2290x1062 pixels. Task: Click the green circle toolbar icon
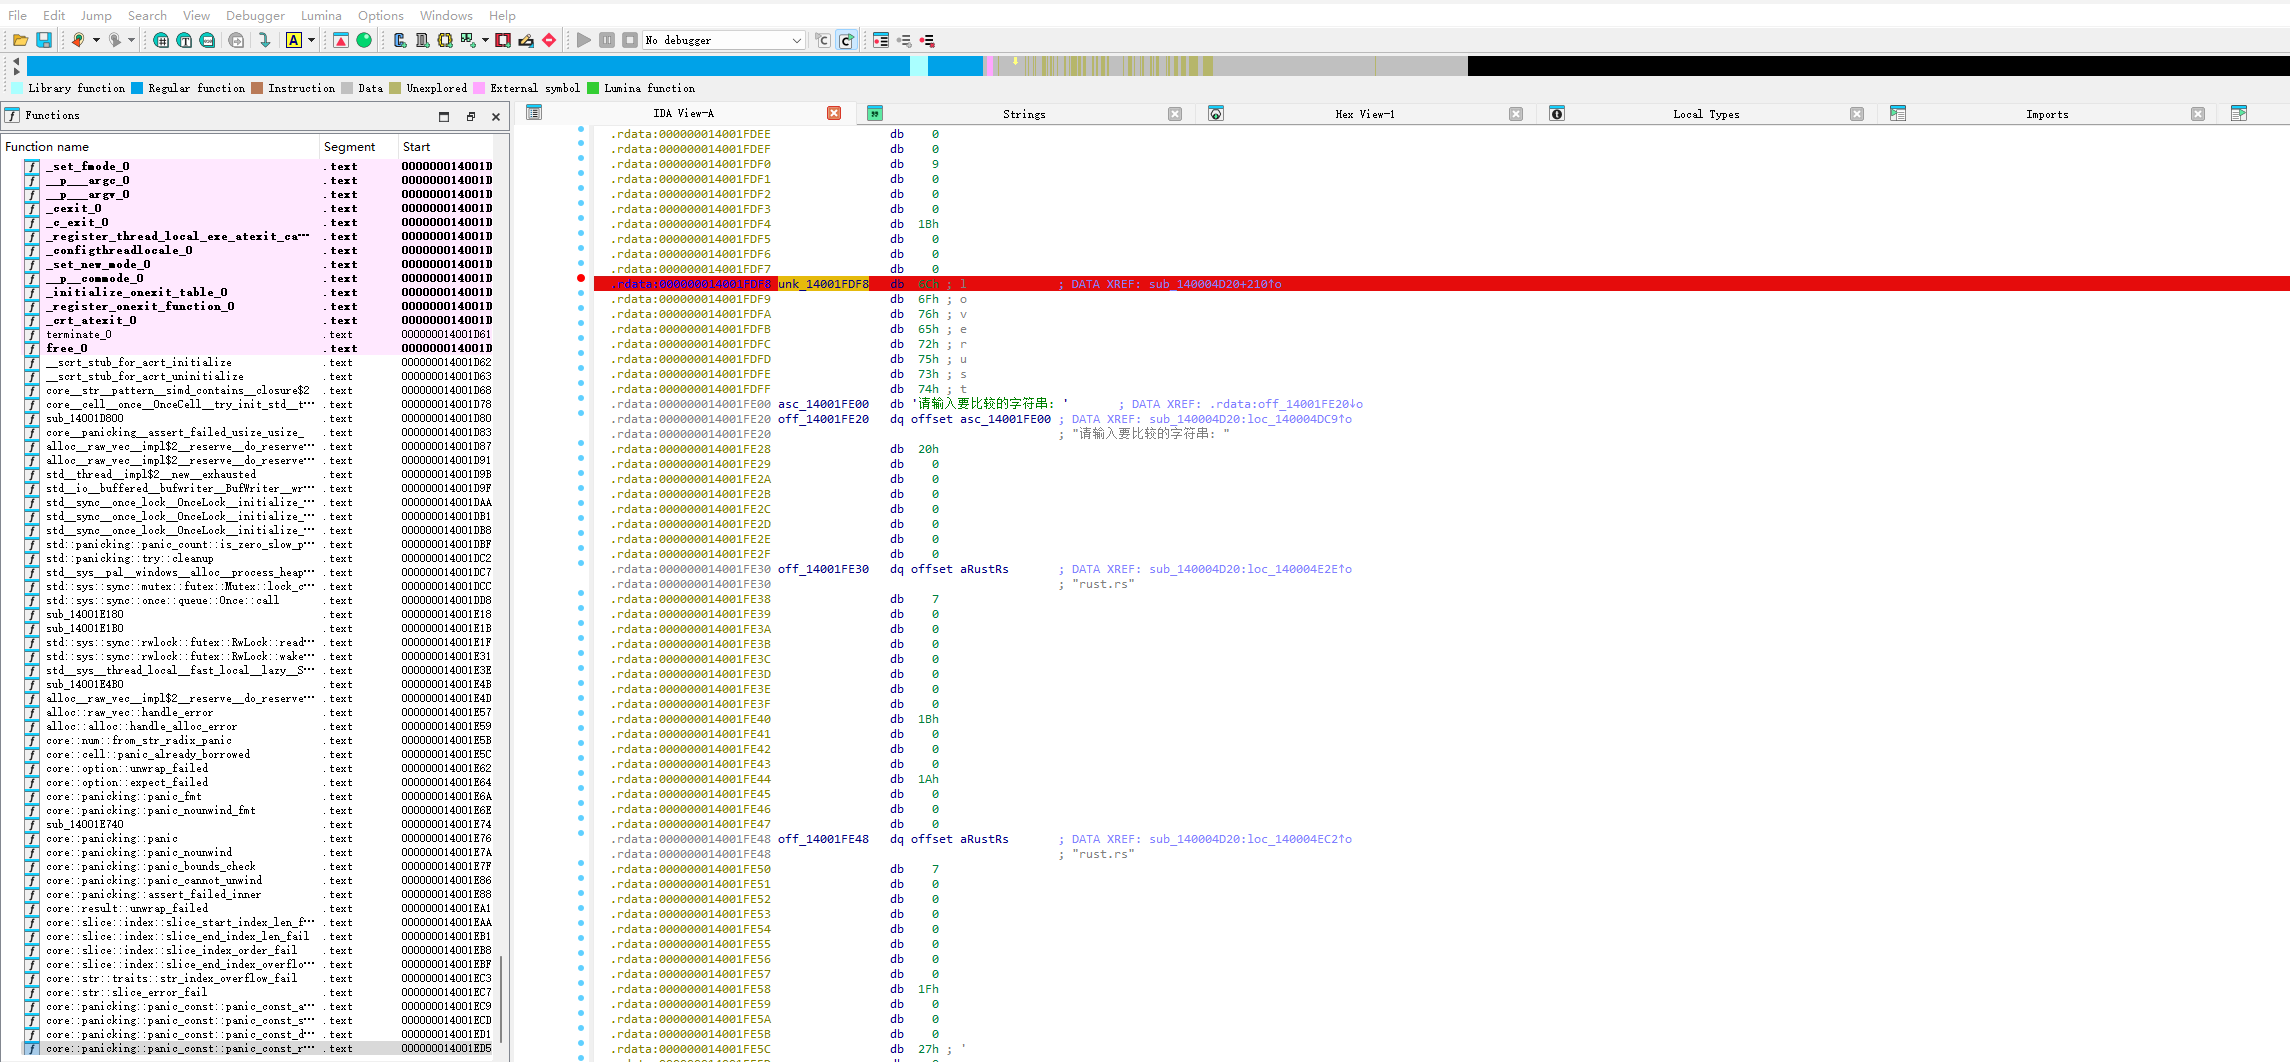(x=364, y=40)
